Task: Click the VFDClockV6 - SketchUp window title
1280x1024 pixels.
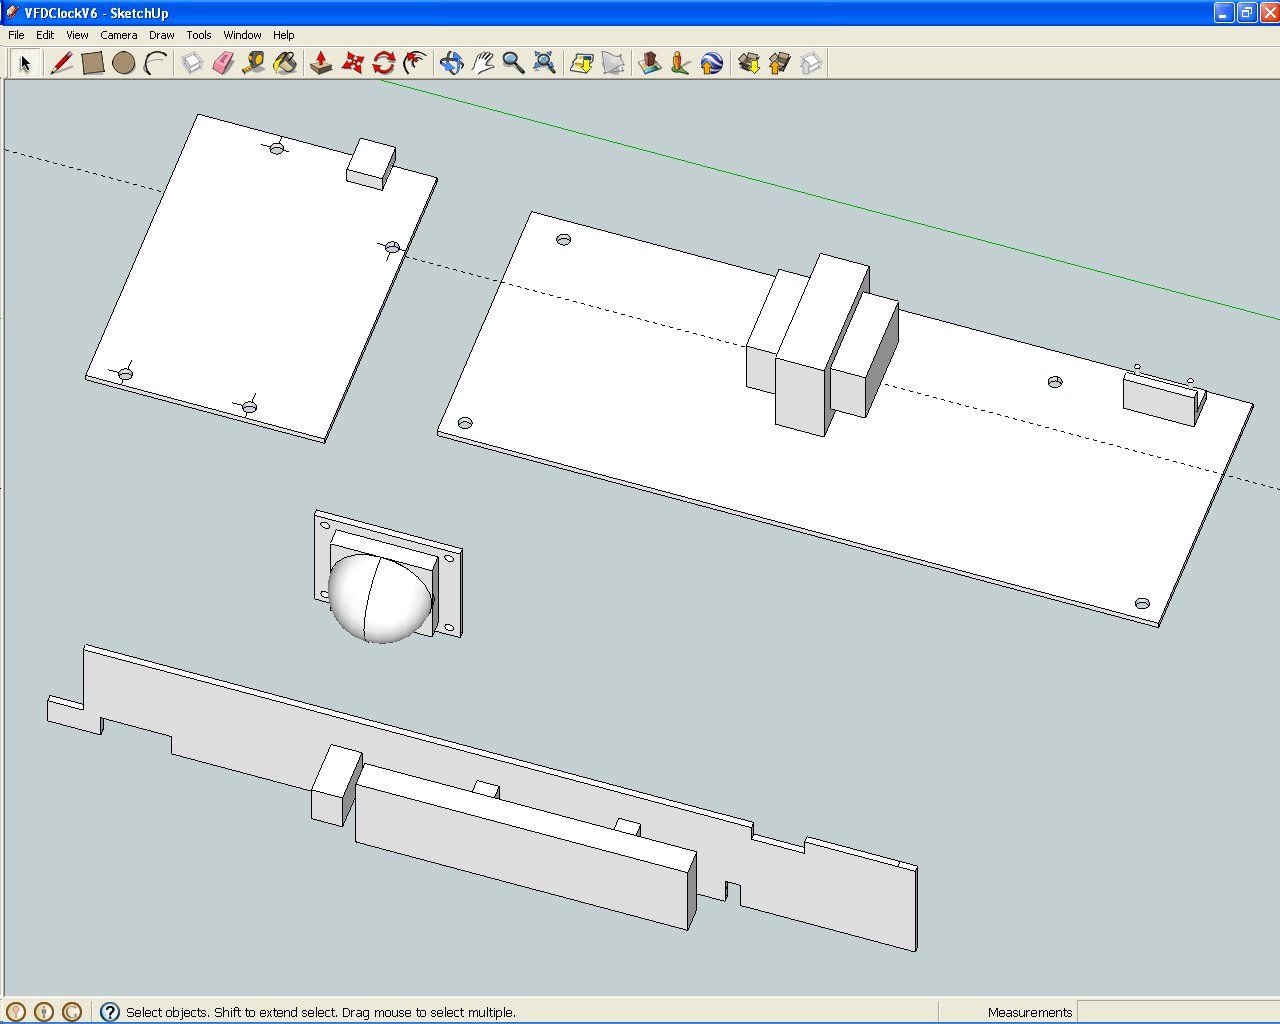Action: click(96, 13)
